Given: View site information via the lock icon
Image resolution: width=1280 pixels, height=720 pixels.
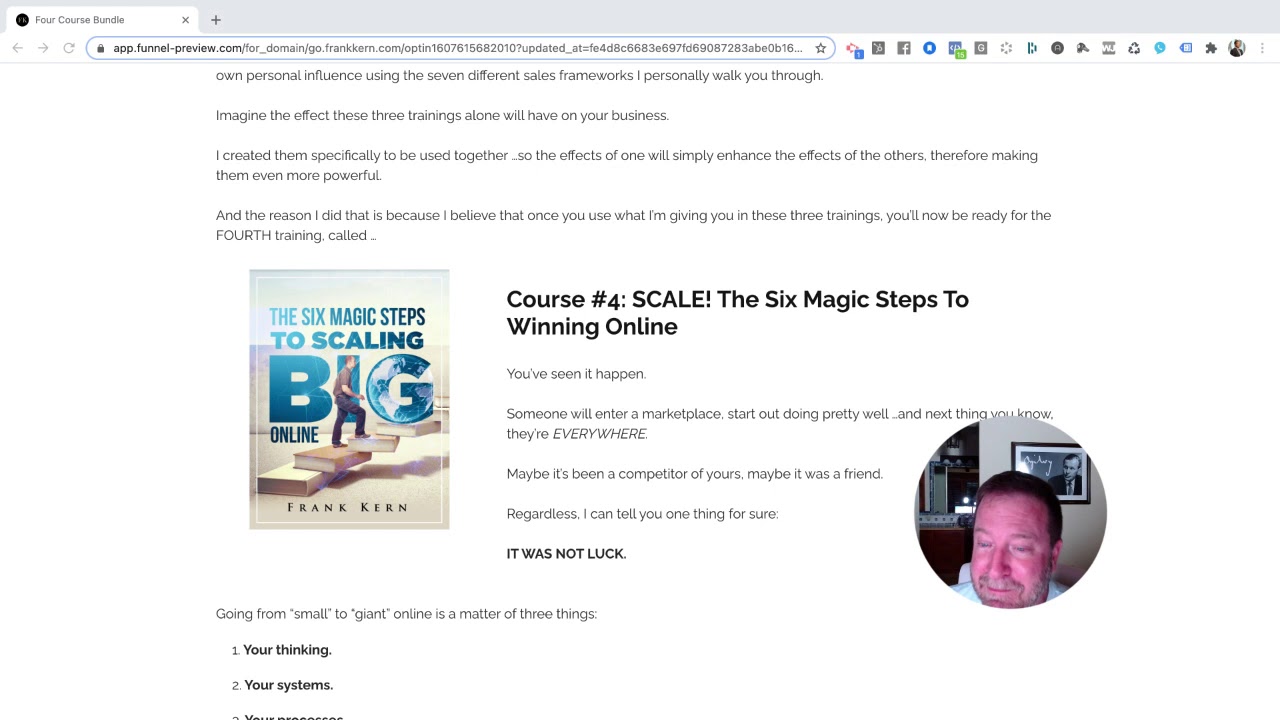Looking at the screenshot, I should (101, 48).
